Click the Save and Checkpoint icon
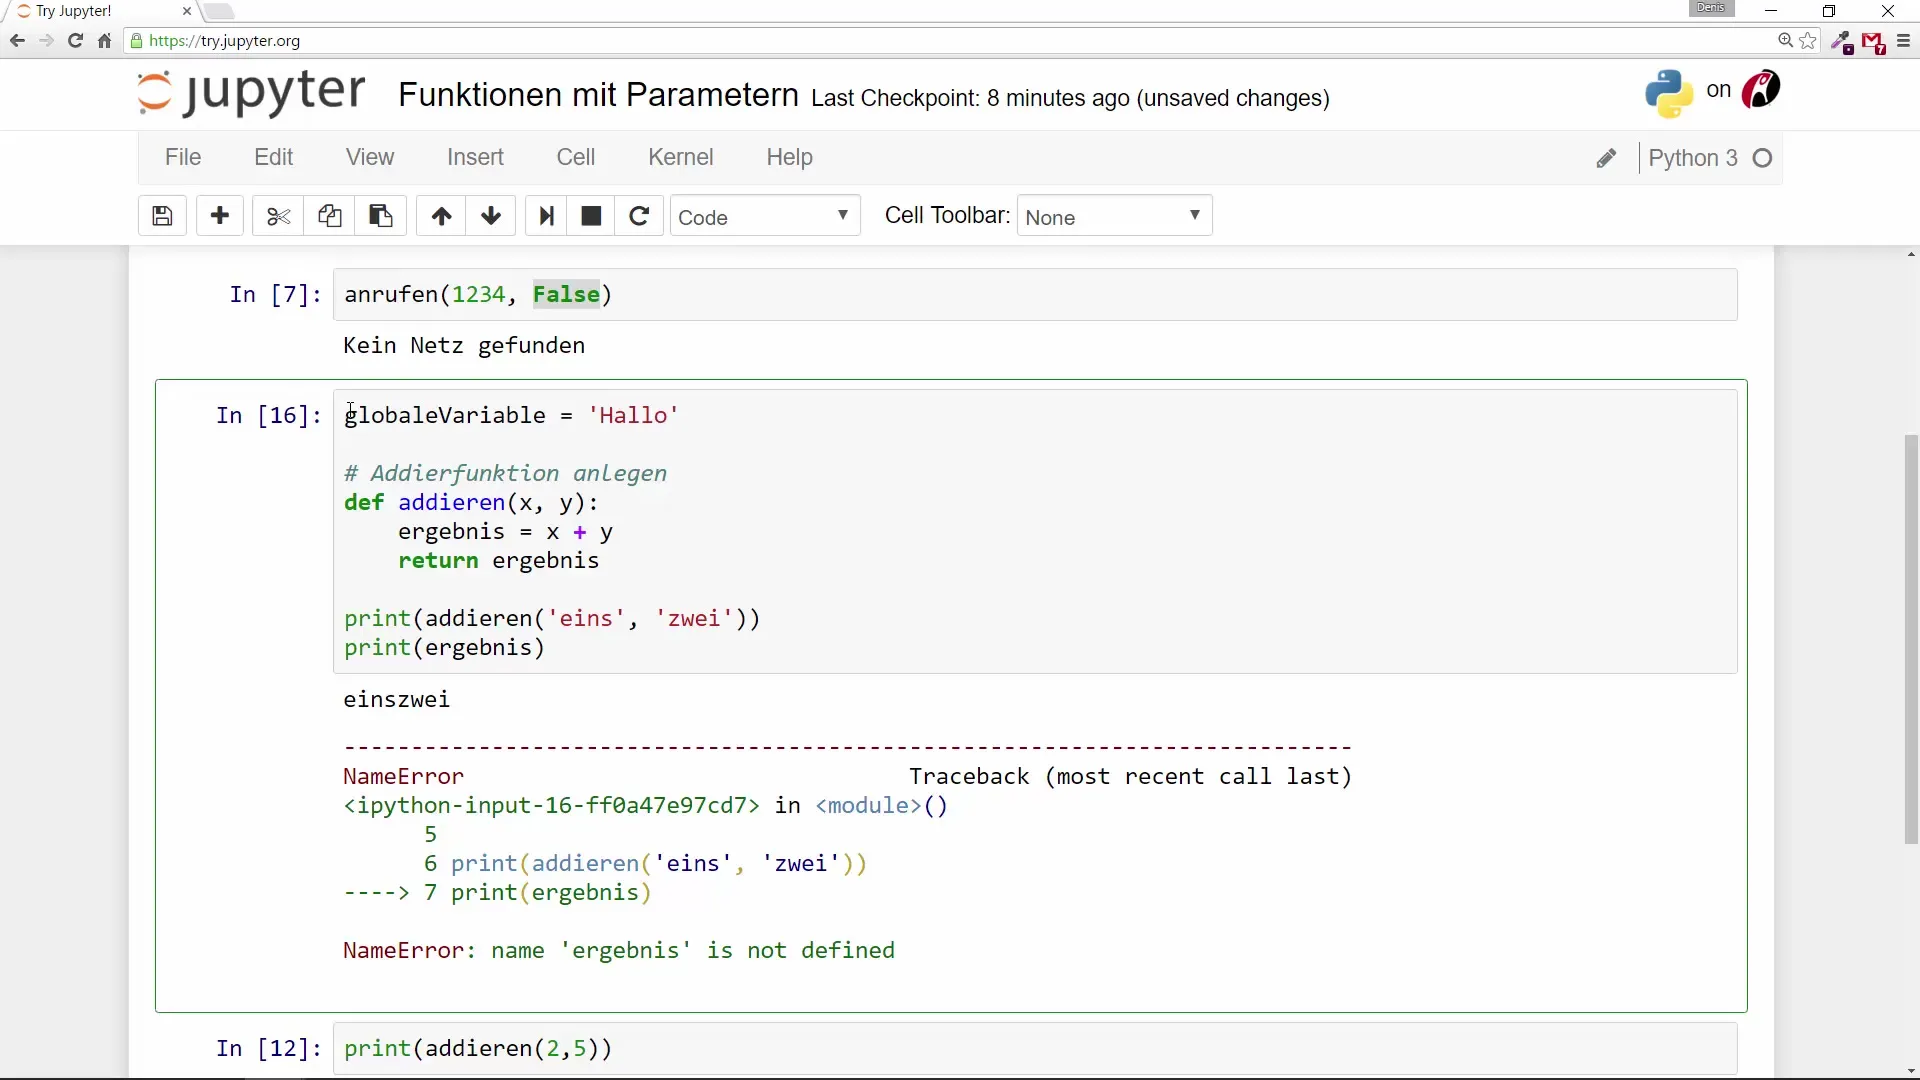 point(162,216)
